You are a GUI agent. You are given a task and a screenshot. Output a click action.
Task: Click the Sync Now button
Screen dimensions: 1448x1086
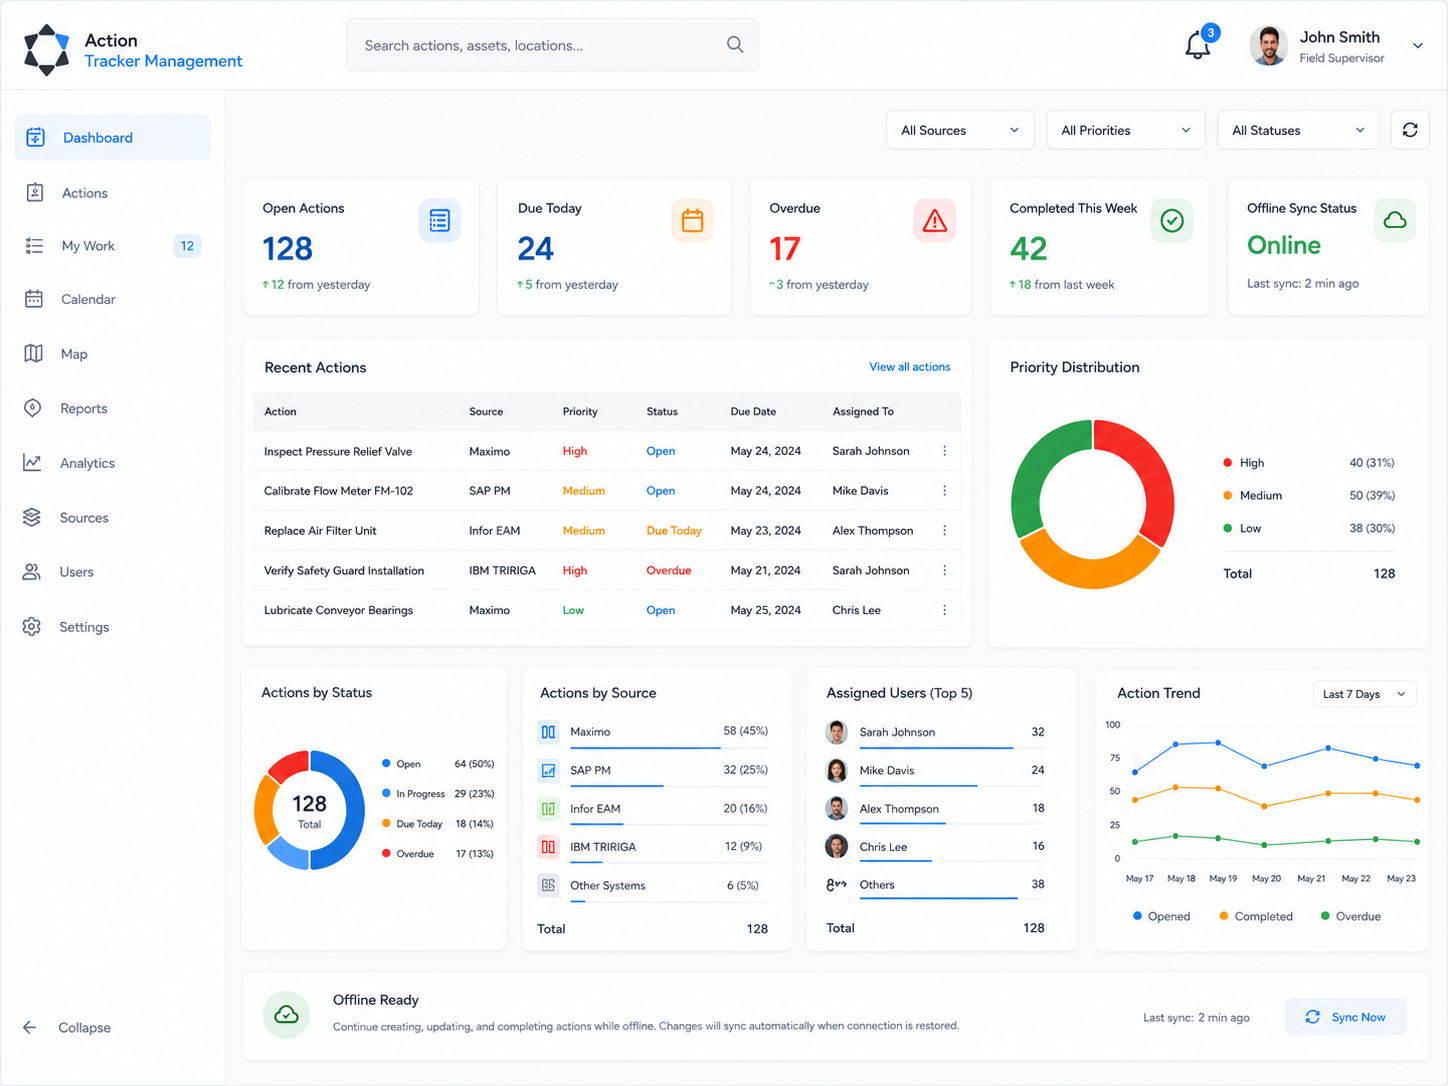(1345, 1017)
